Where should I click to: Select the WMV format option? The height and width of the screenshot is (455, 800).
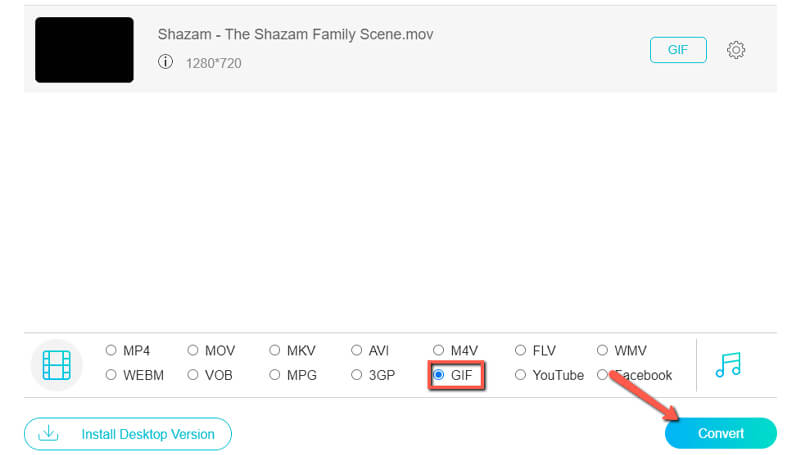click(x=603, y=351)
